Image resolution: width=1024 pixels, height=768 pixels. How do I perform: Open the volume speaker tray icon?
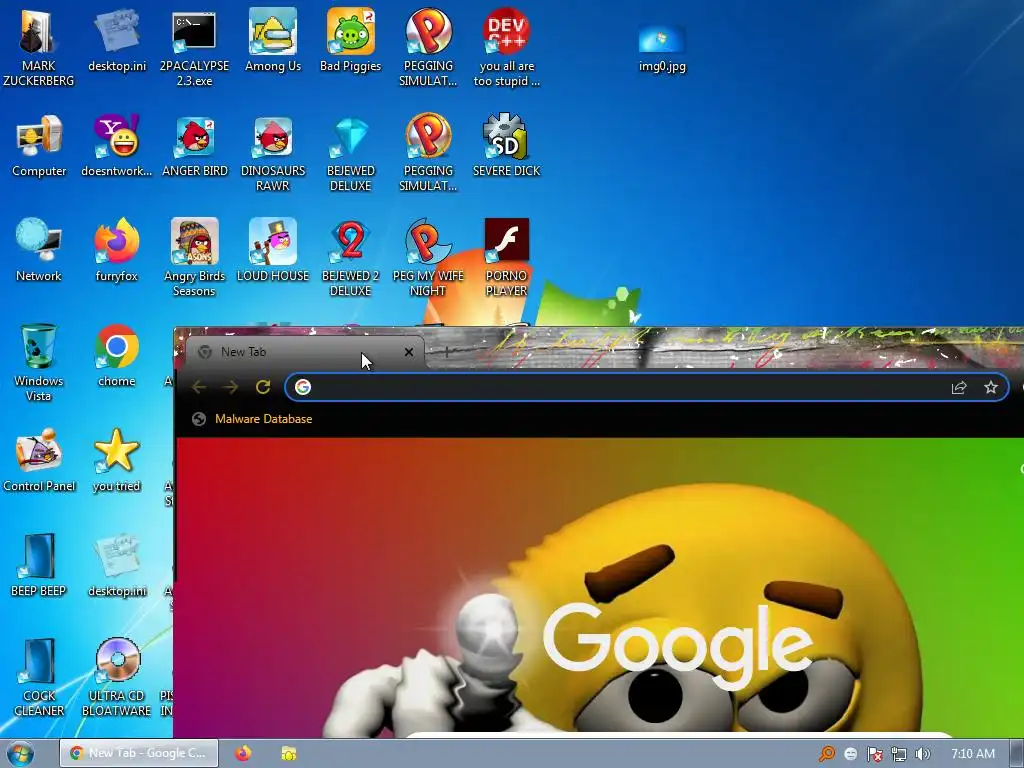[923, 754]
